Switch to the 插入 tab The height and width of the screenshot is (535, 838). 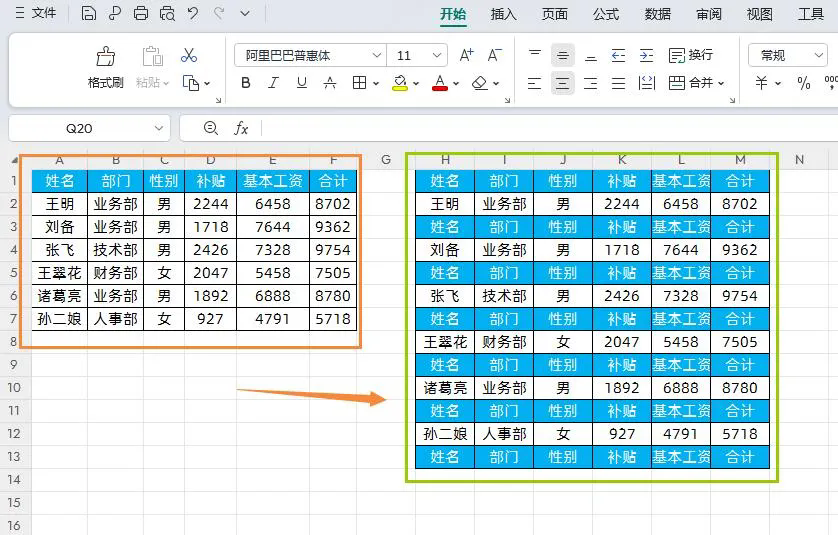503,14
